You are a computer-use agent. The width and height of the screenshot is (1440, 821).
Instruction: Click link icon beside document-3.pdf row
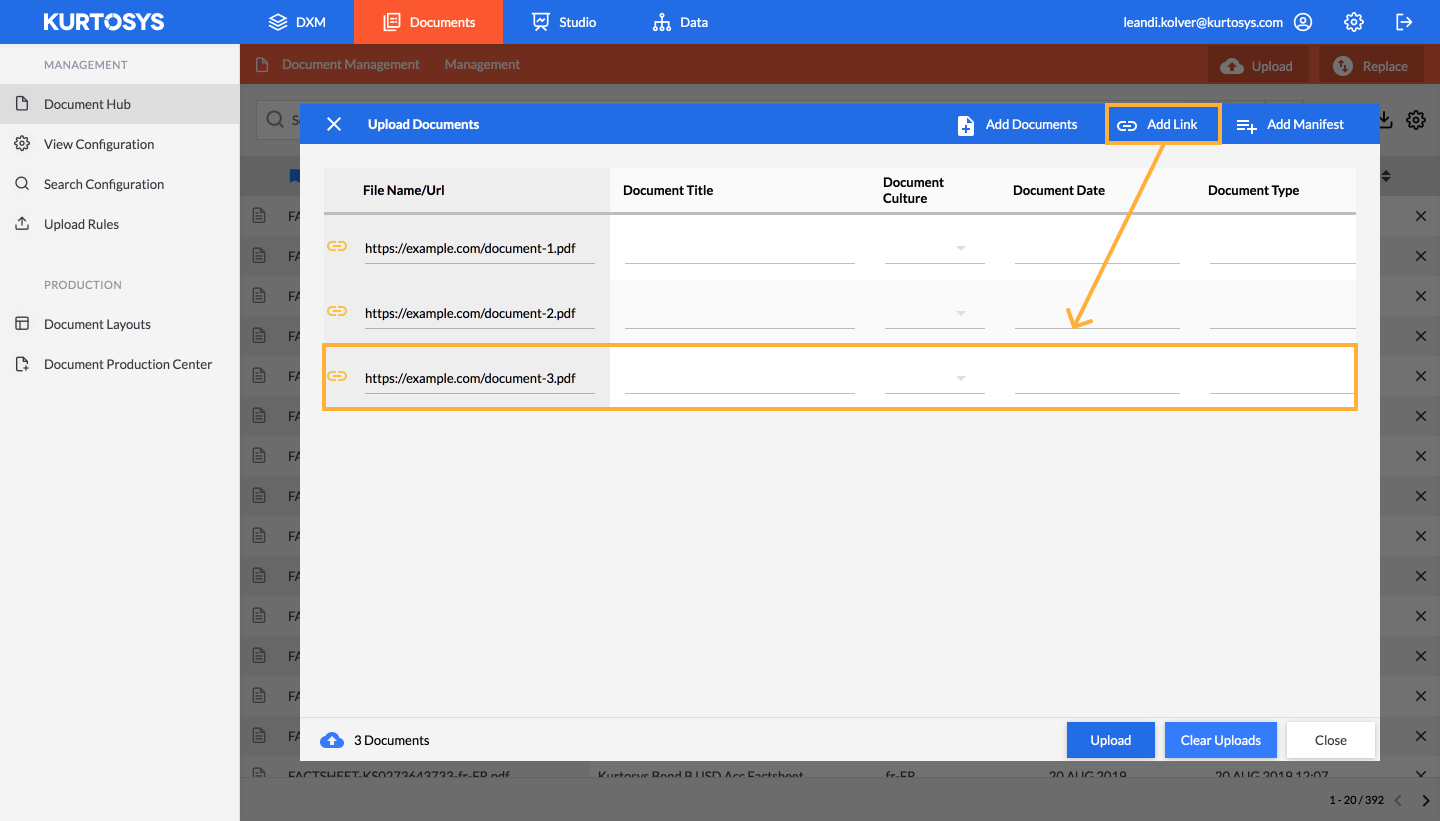point(337,377)
